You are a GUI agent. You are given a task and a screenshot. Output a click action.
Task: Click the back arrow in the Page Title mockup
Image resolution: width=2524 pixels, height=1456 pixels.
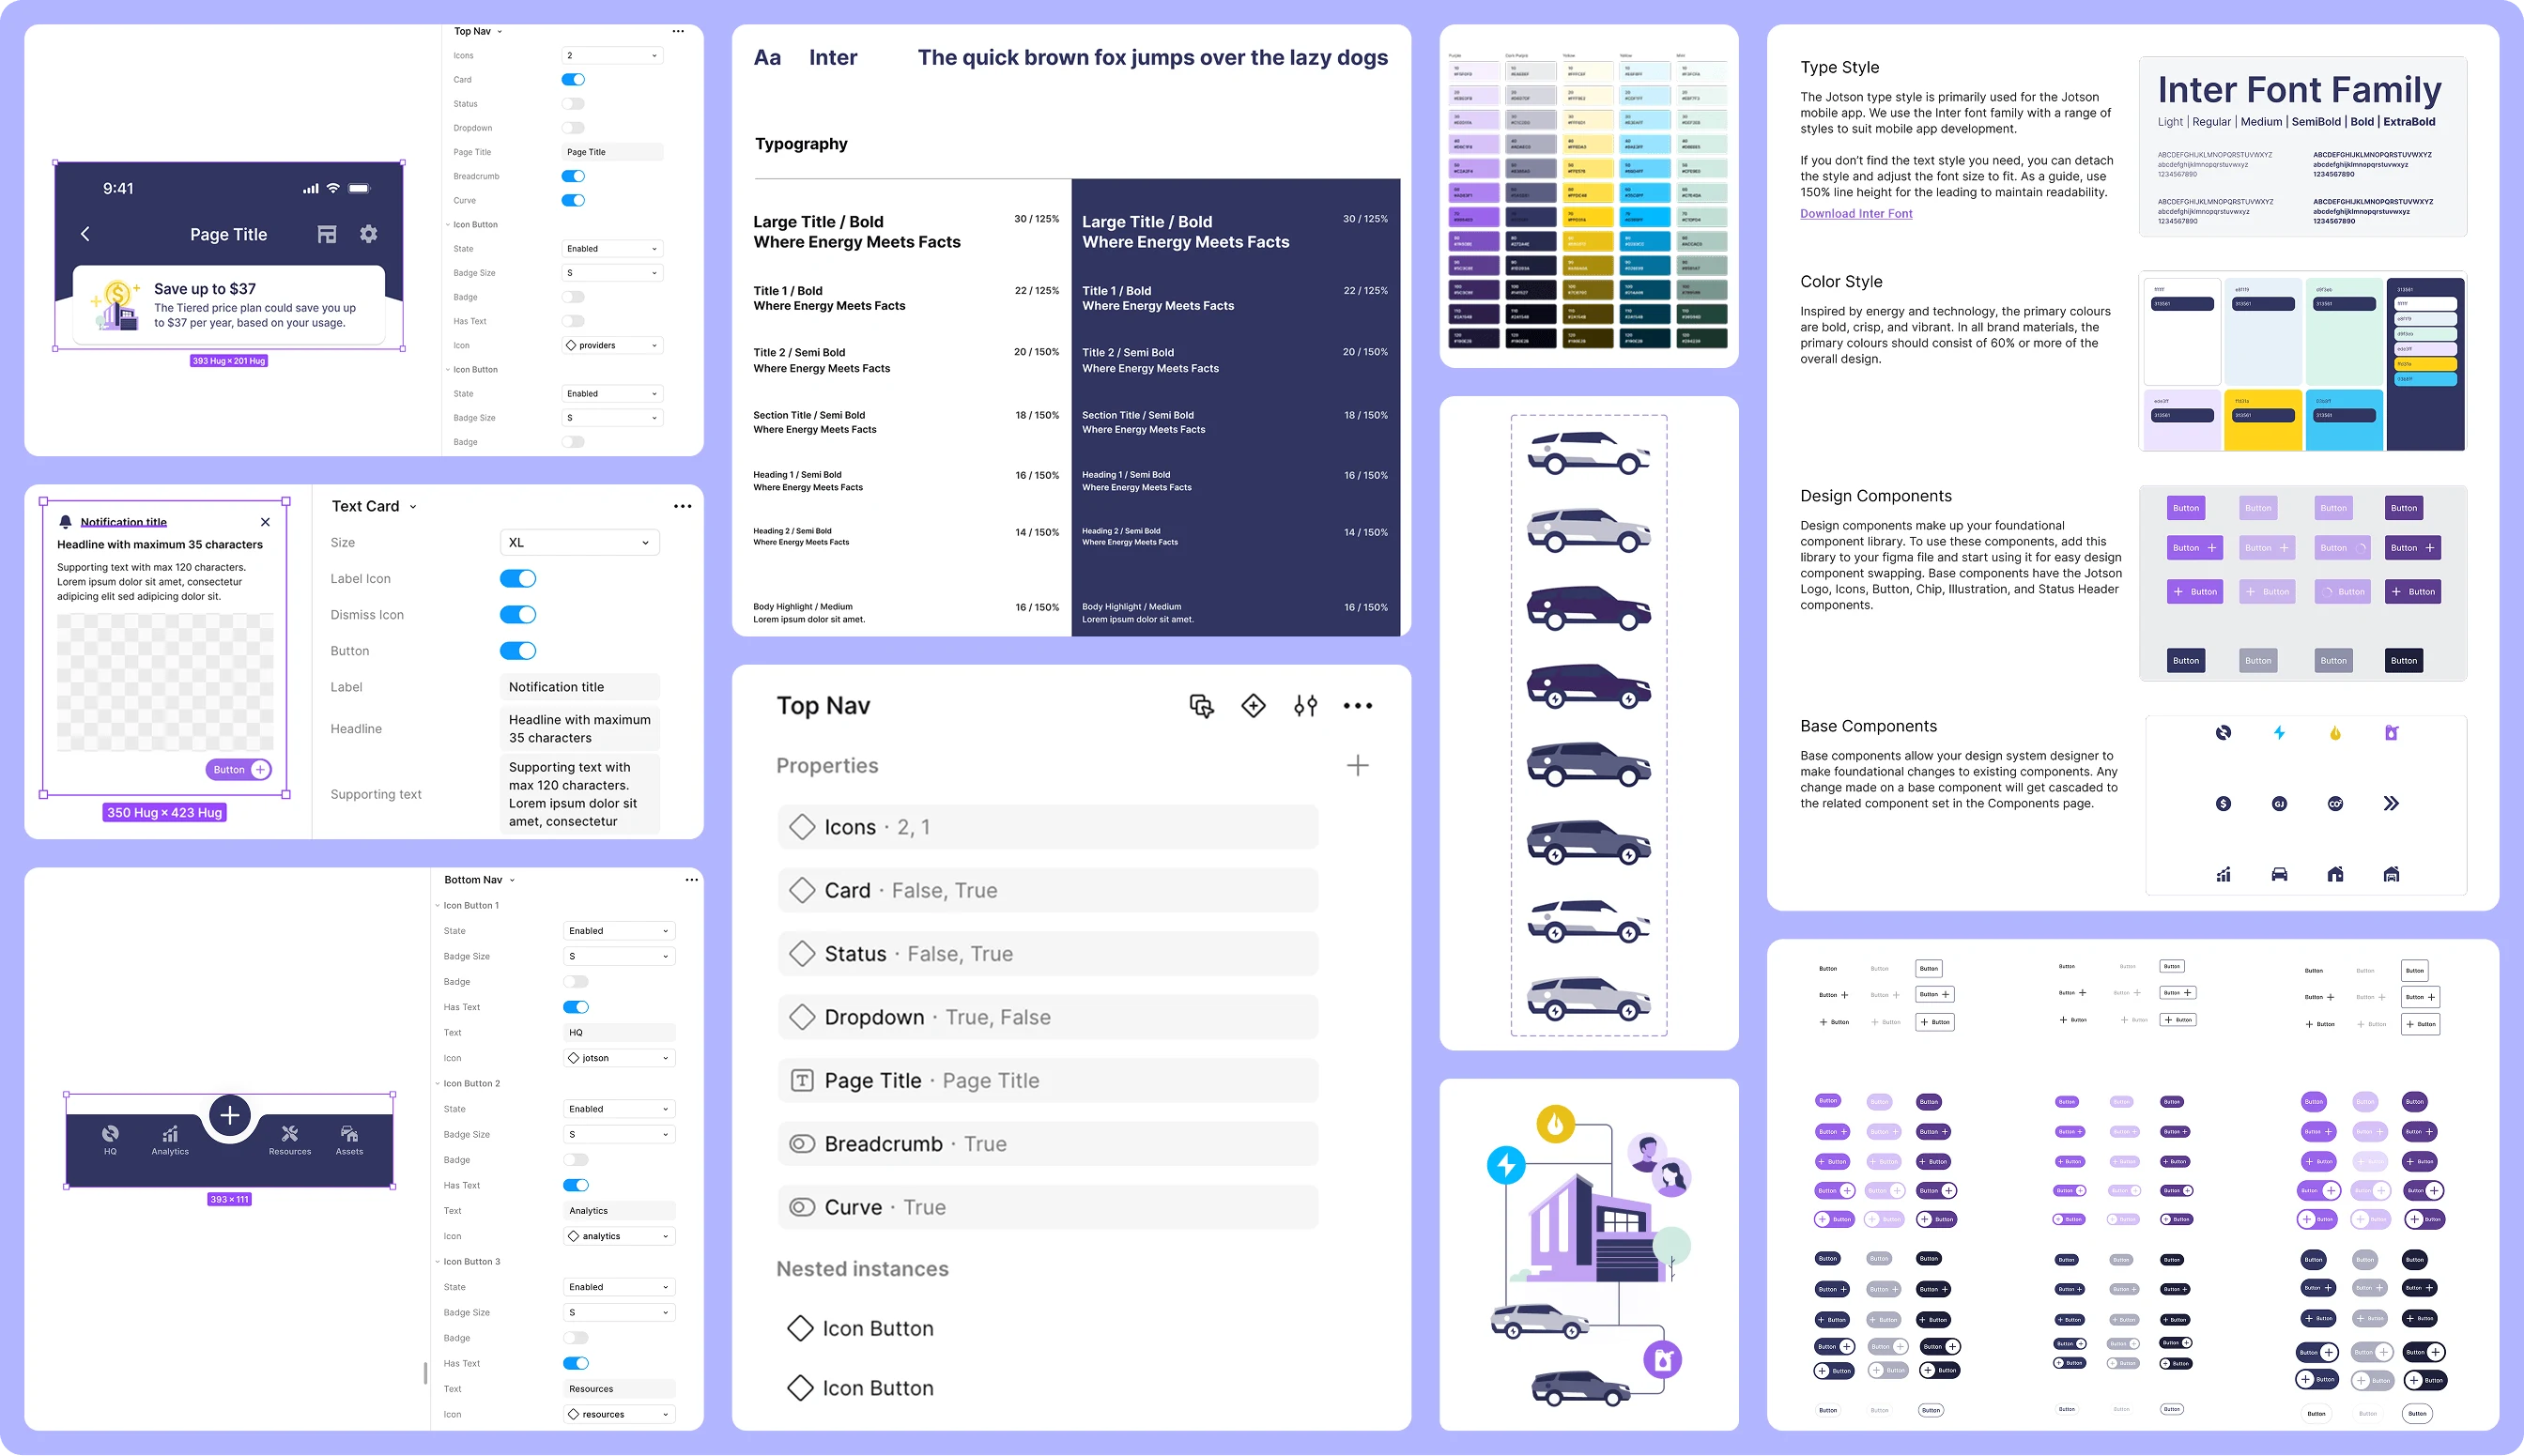pyautogui.click(x=86, y=233)
